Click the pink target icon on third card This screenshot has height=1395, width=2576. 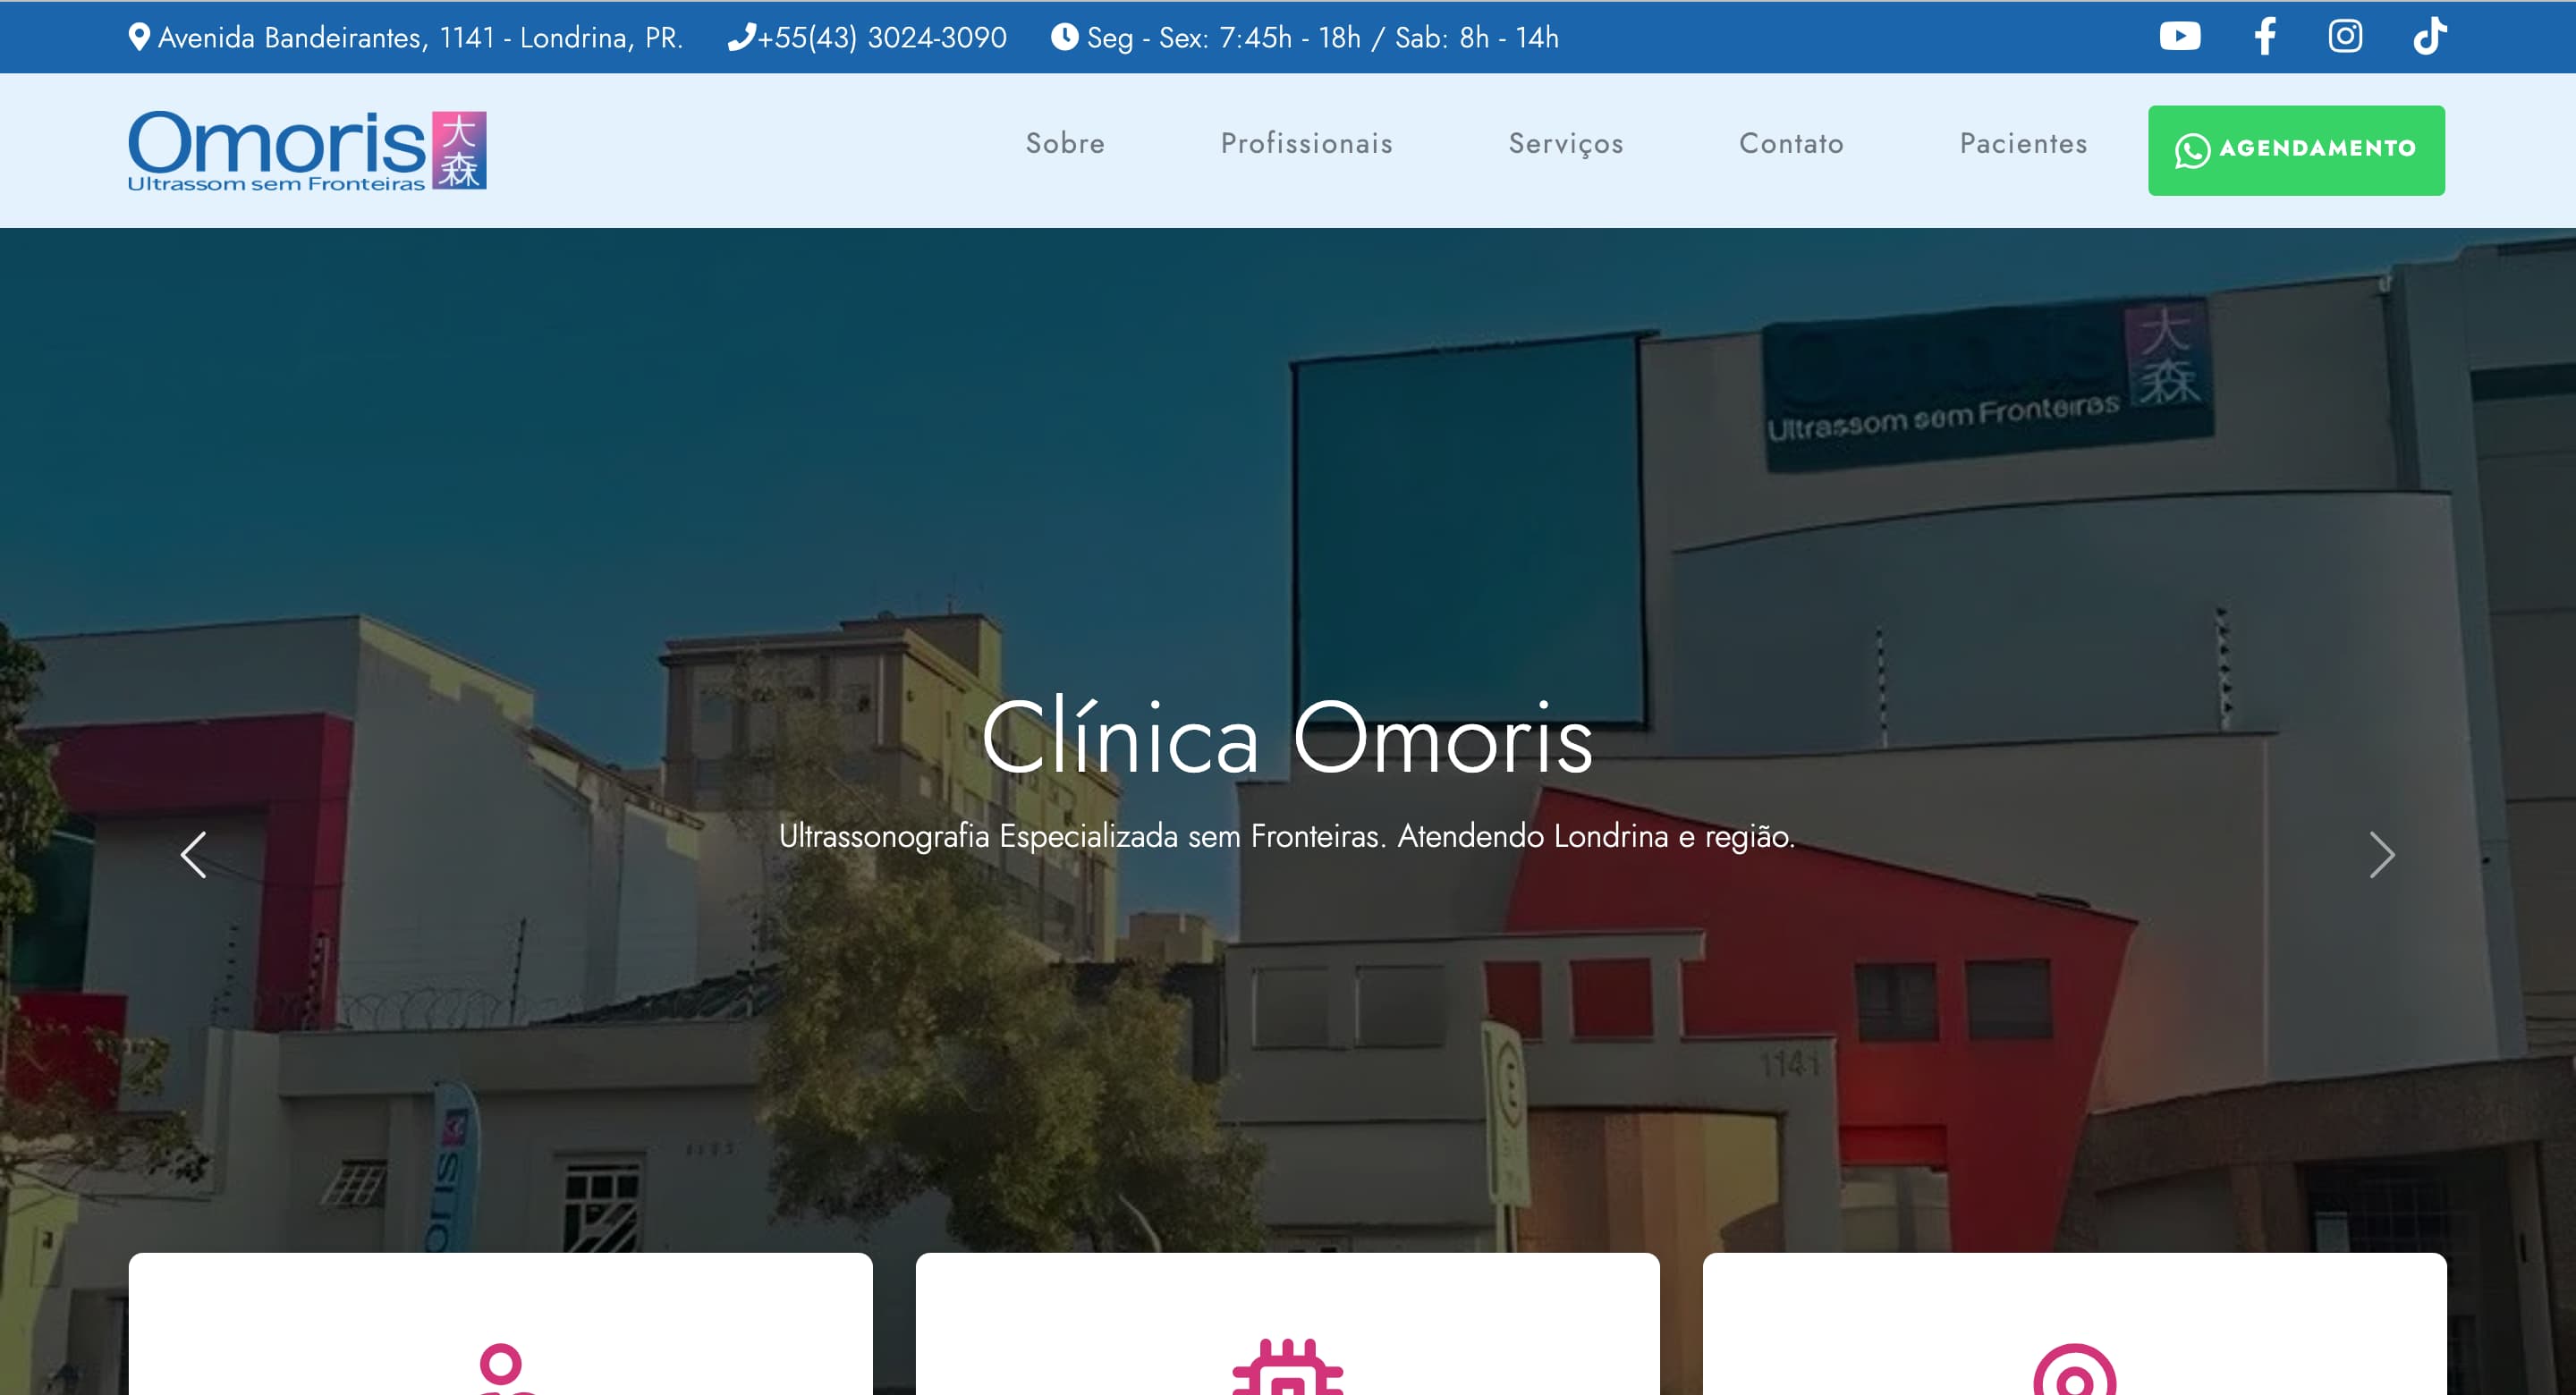point(2074,1369)
